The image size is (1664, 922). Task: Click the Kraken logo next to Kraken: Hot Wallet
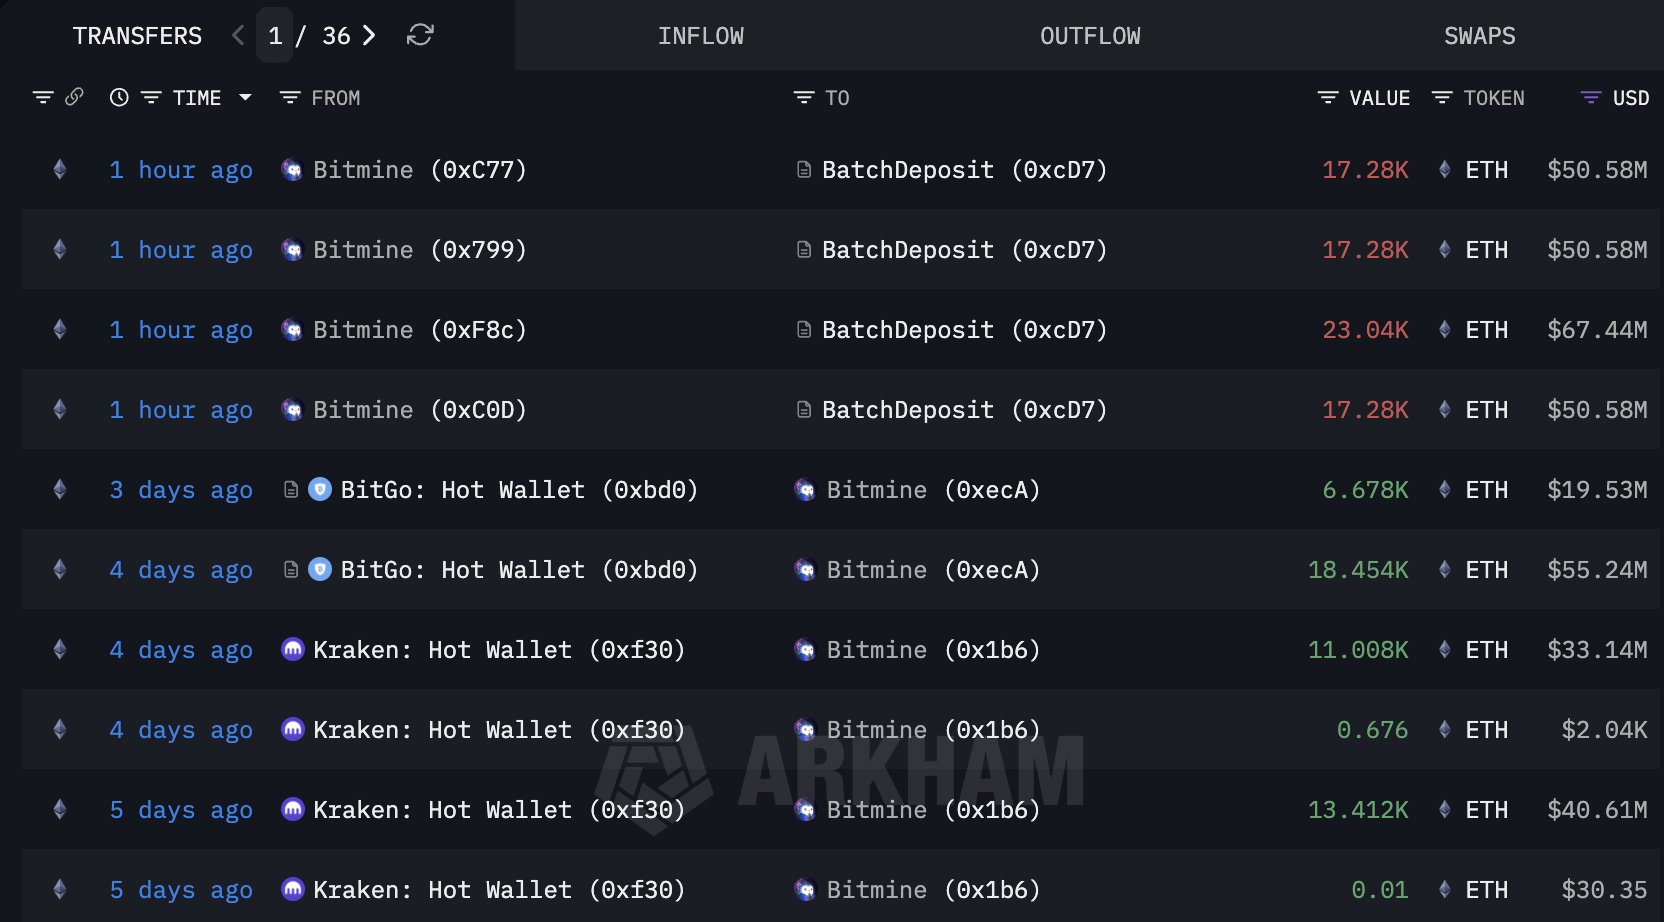click(291, 649)
